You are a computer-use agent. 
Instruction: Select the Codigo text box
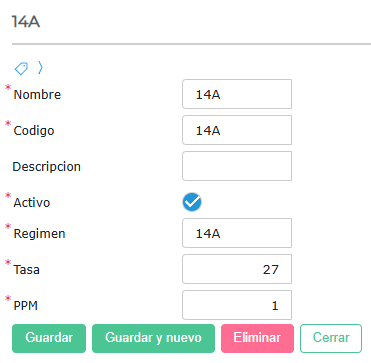click(237, 130)
